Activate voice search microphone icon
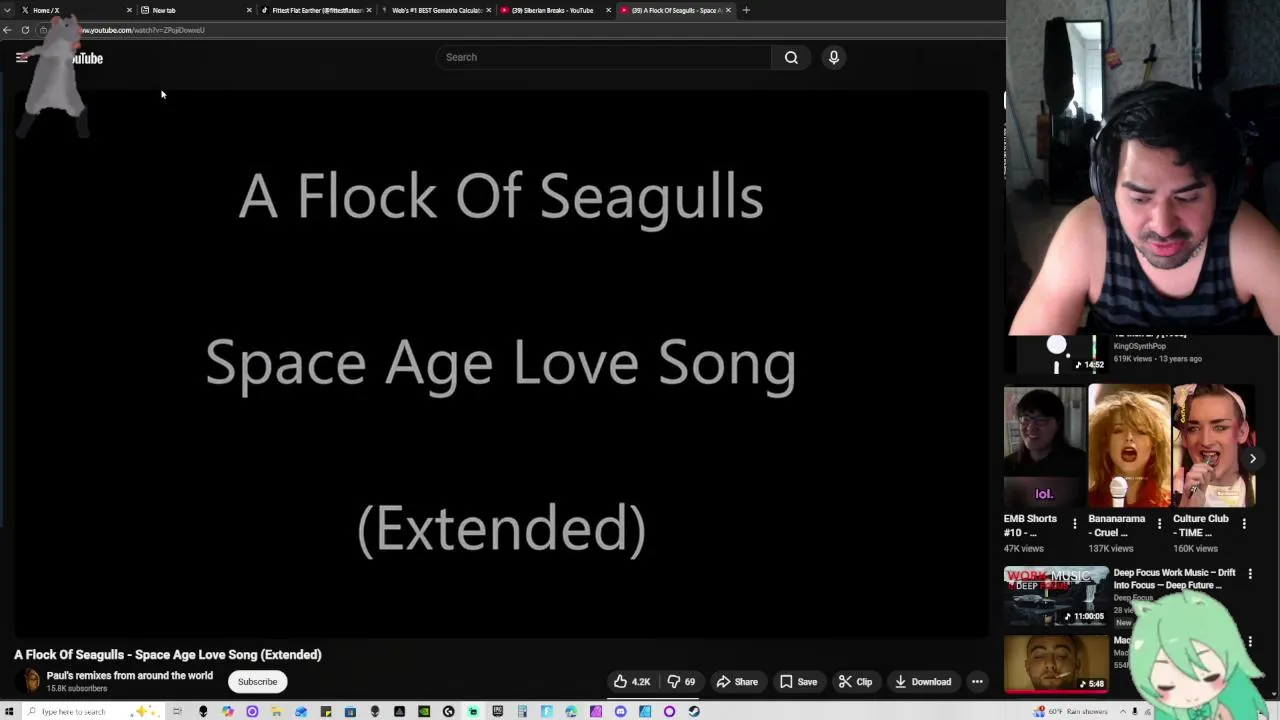 pyautogui.click(x=833, y=57)
